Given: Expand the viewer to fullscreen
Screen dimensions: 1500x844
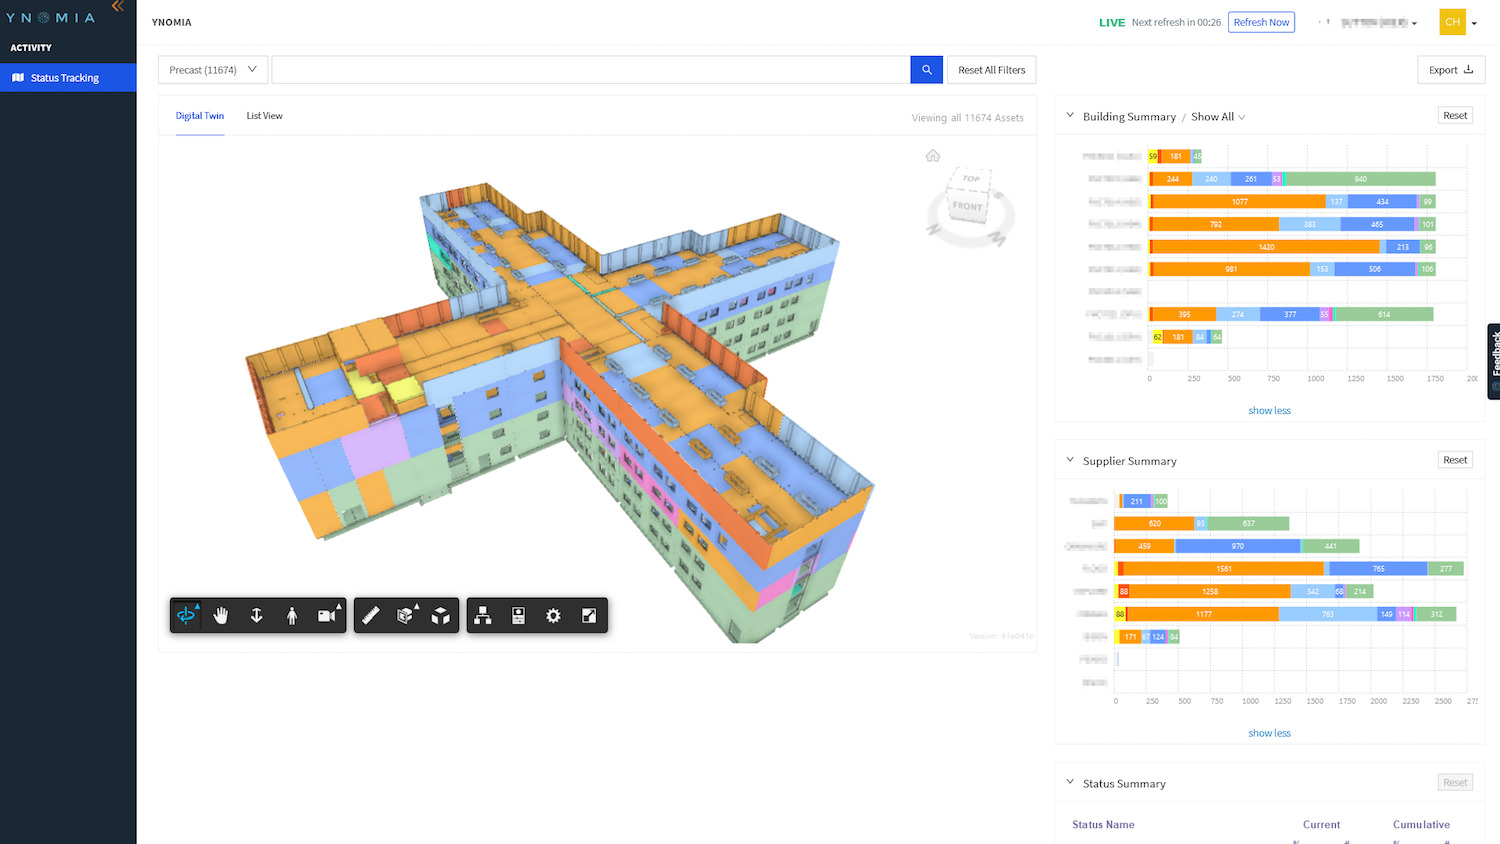Looking at the screenshot, I should pyautogui.click(x=589, y=615).
